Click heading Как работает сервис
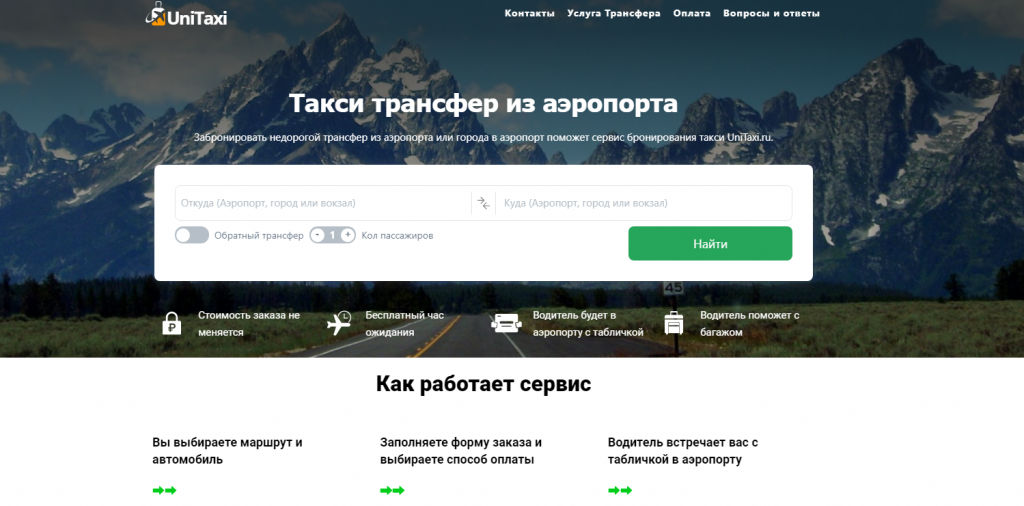 (483, 384)
